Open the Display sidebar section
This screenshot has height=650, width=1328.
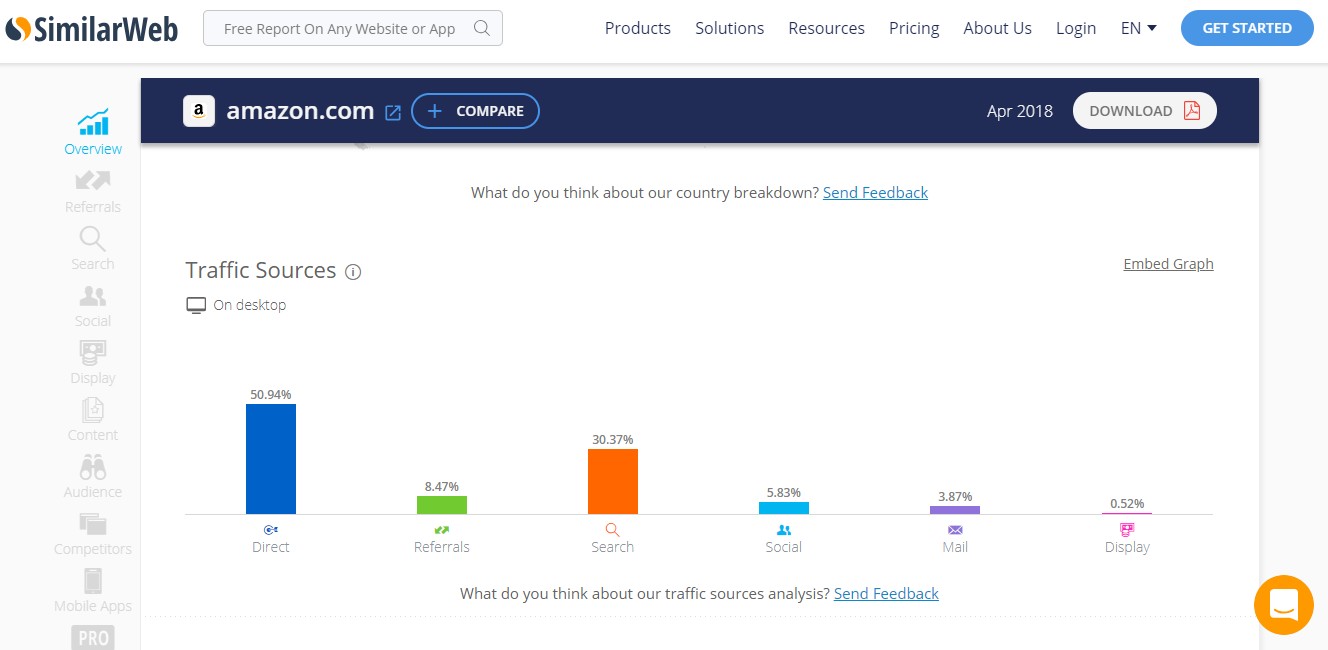pos(93,352)
